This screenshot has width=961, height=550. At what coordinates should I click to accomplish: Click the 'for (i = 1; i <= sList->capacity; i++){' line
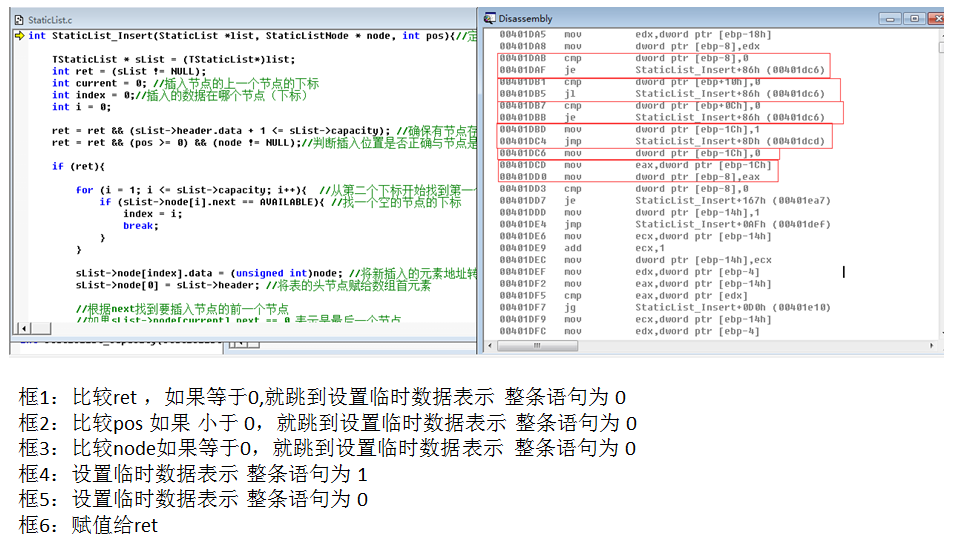(x=191, y=190)
